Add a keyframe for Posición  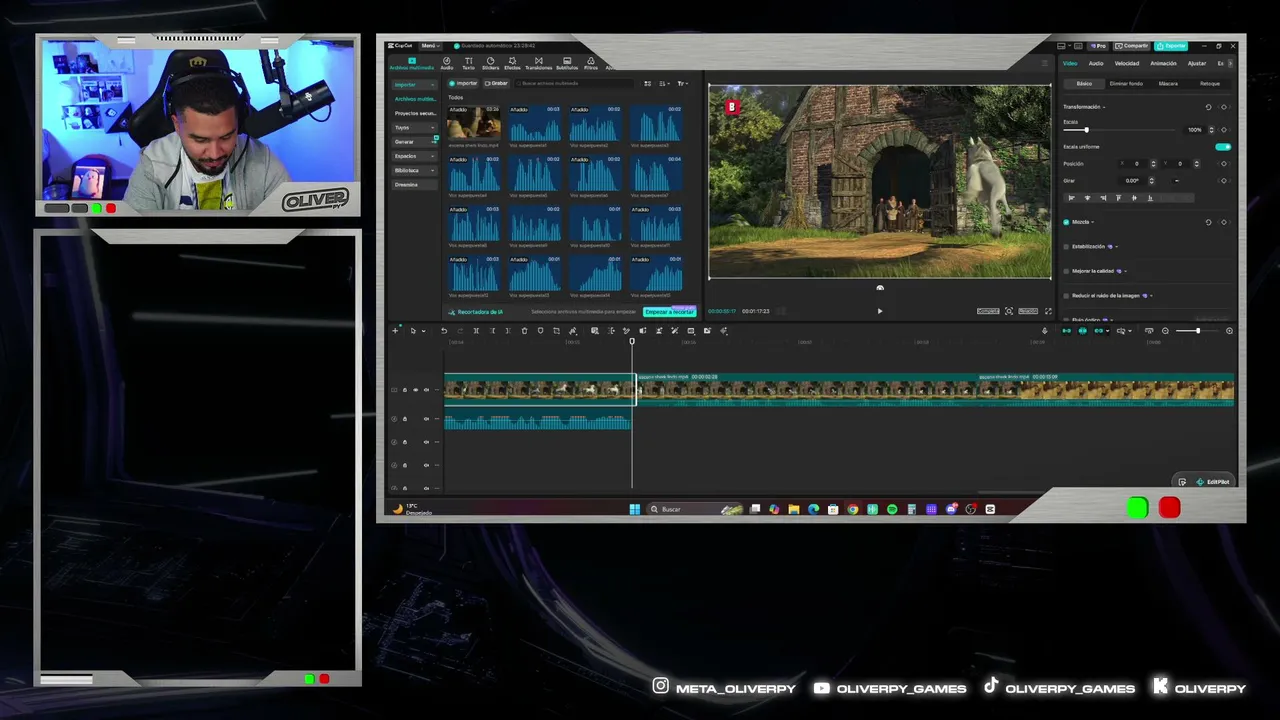[1224, 163]
